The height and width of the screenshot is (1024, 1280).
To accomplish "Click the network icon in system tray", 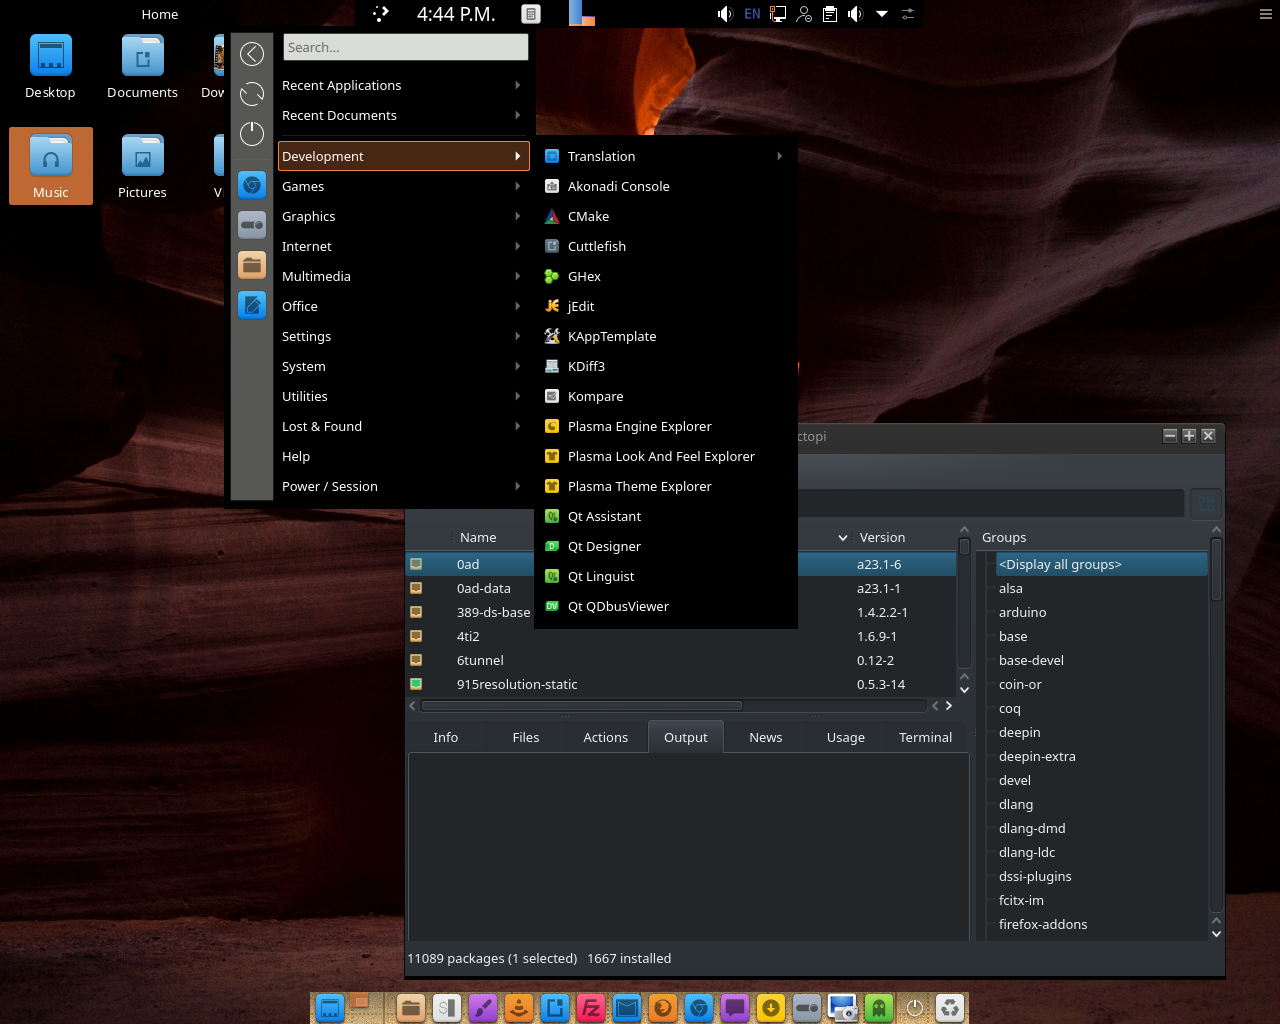I will tap(778, 14).
